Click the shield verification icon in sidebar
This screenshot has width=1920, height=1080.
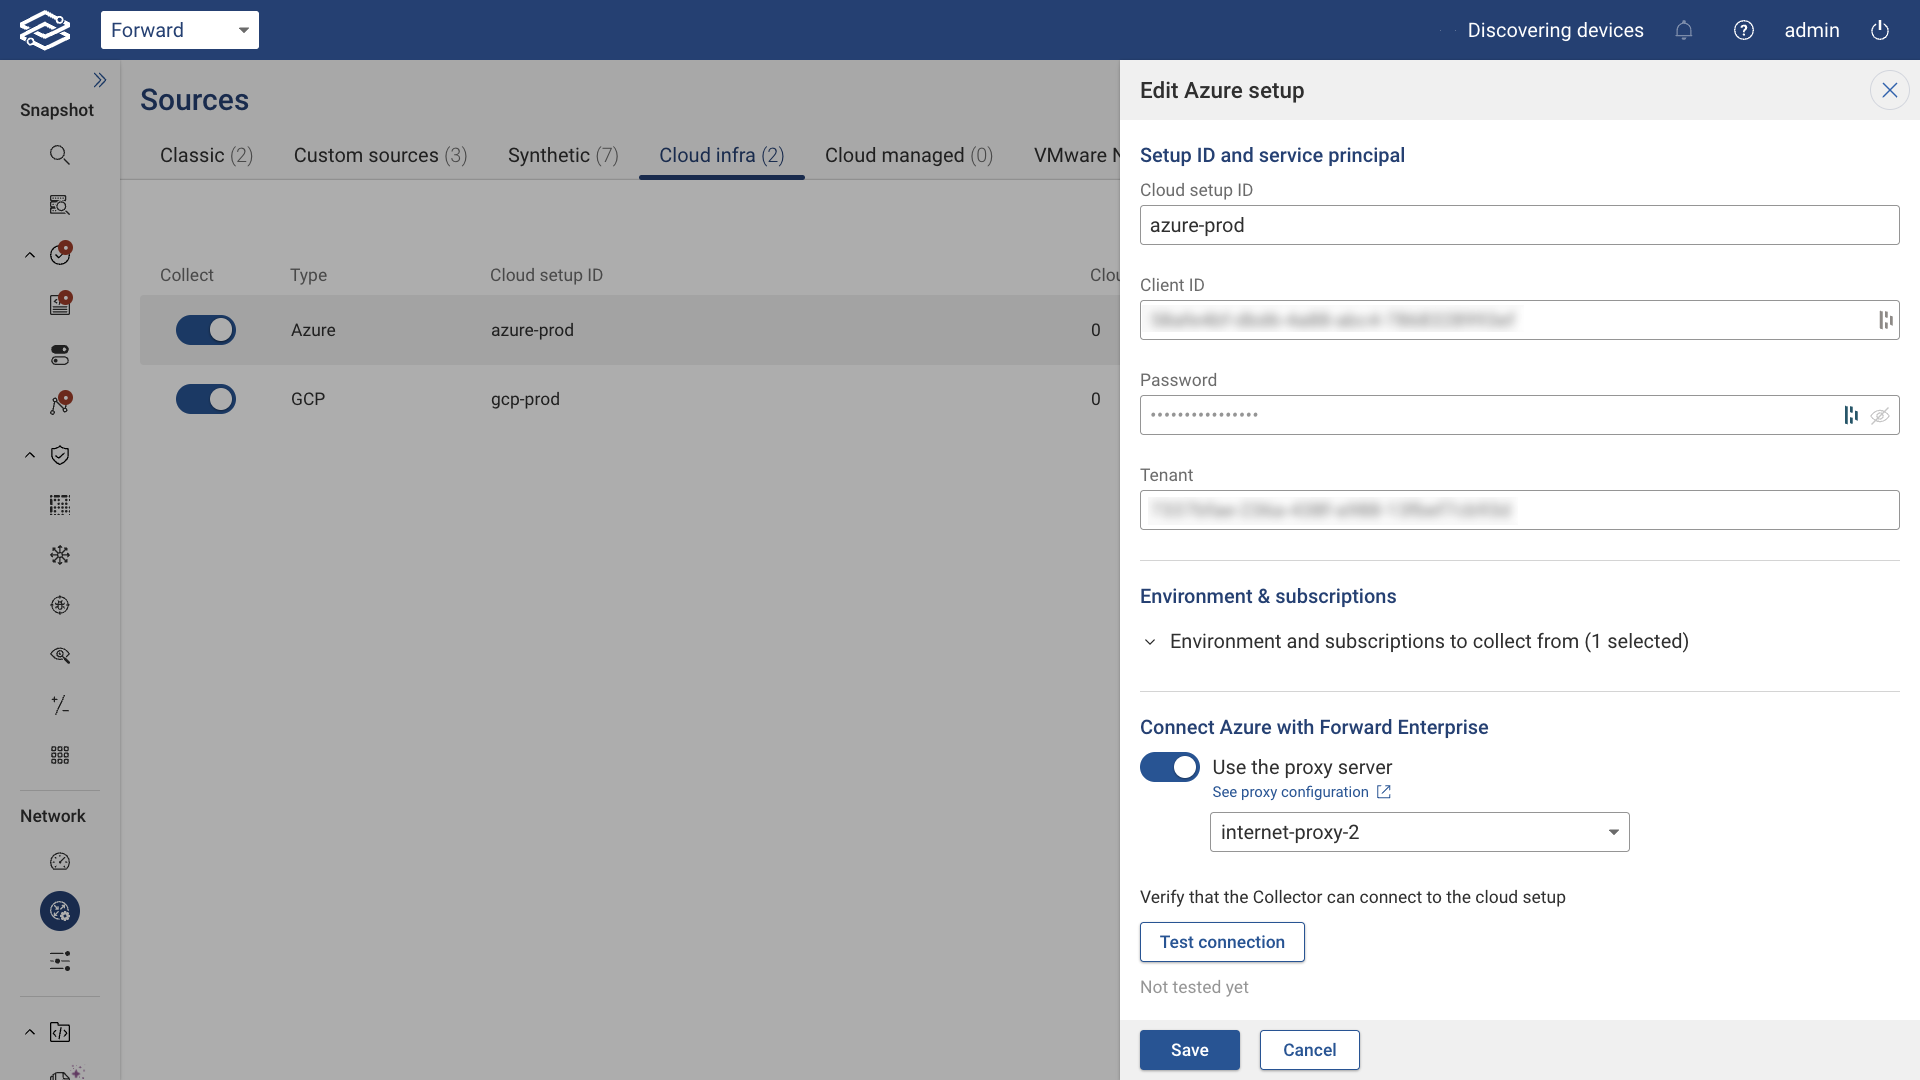[60, 455]
